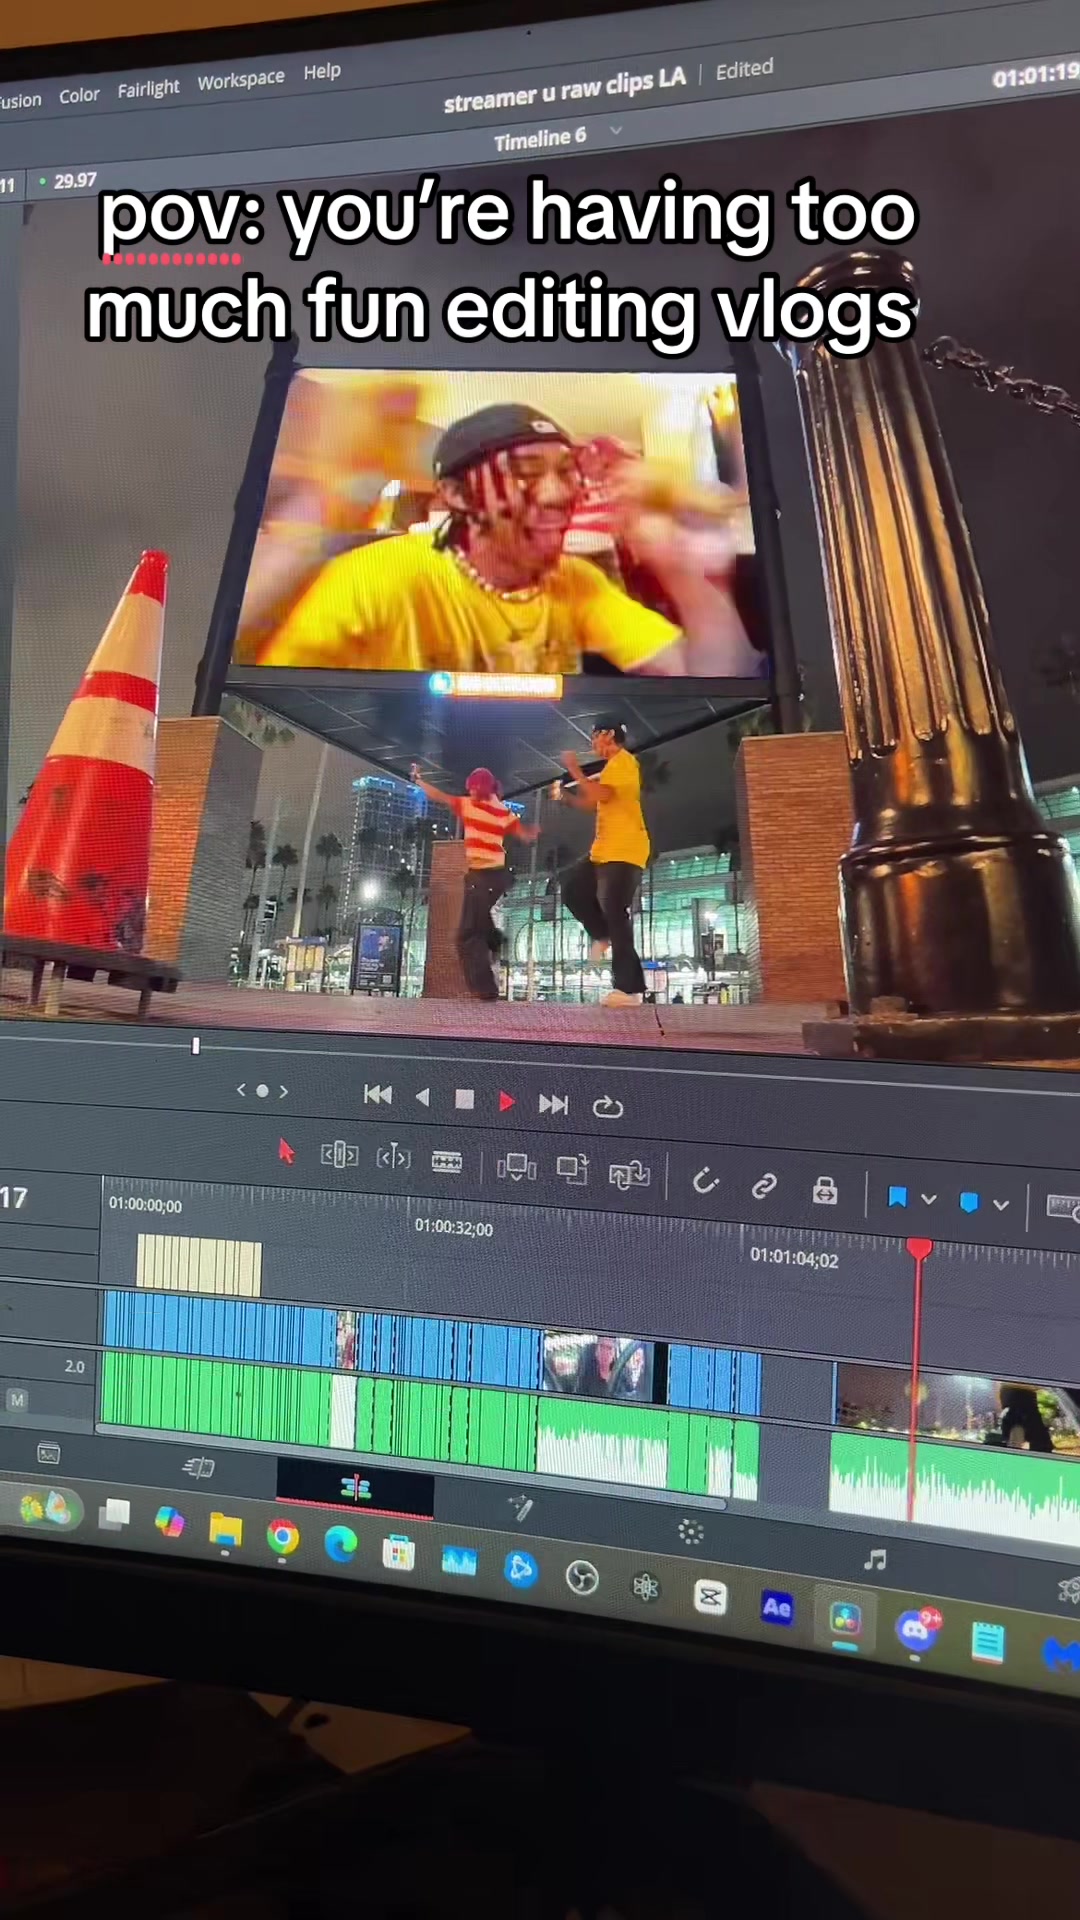Open the Notepad taskbar icon
This screenshot has height=1920, width=1080.
pos(988,1641)
